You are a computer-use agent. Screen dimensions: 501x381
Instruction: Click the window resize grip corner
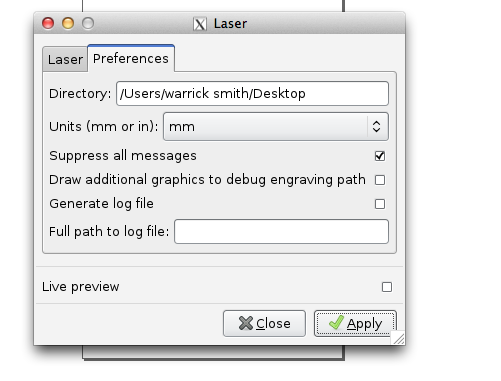tap(399, 338)
